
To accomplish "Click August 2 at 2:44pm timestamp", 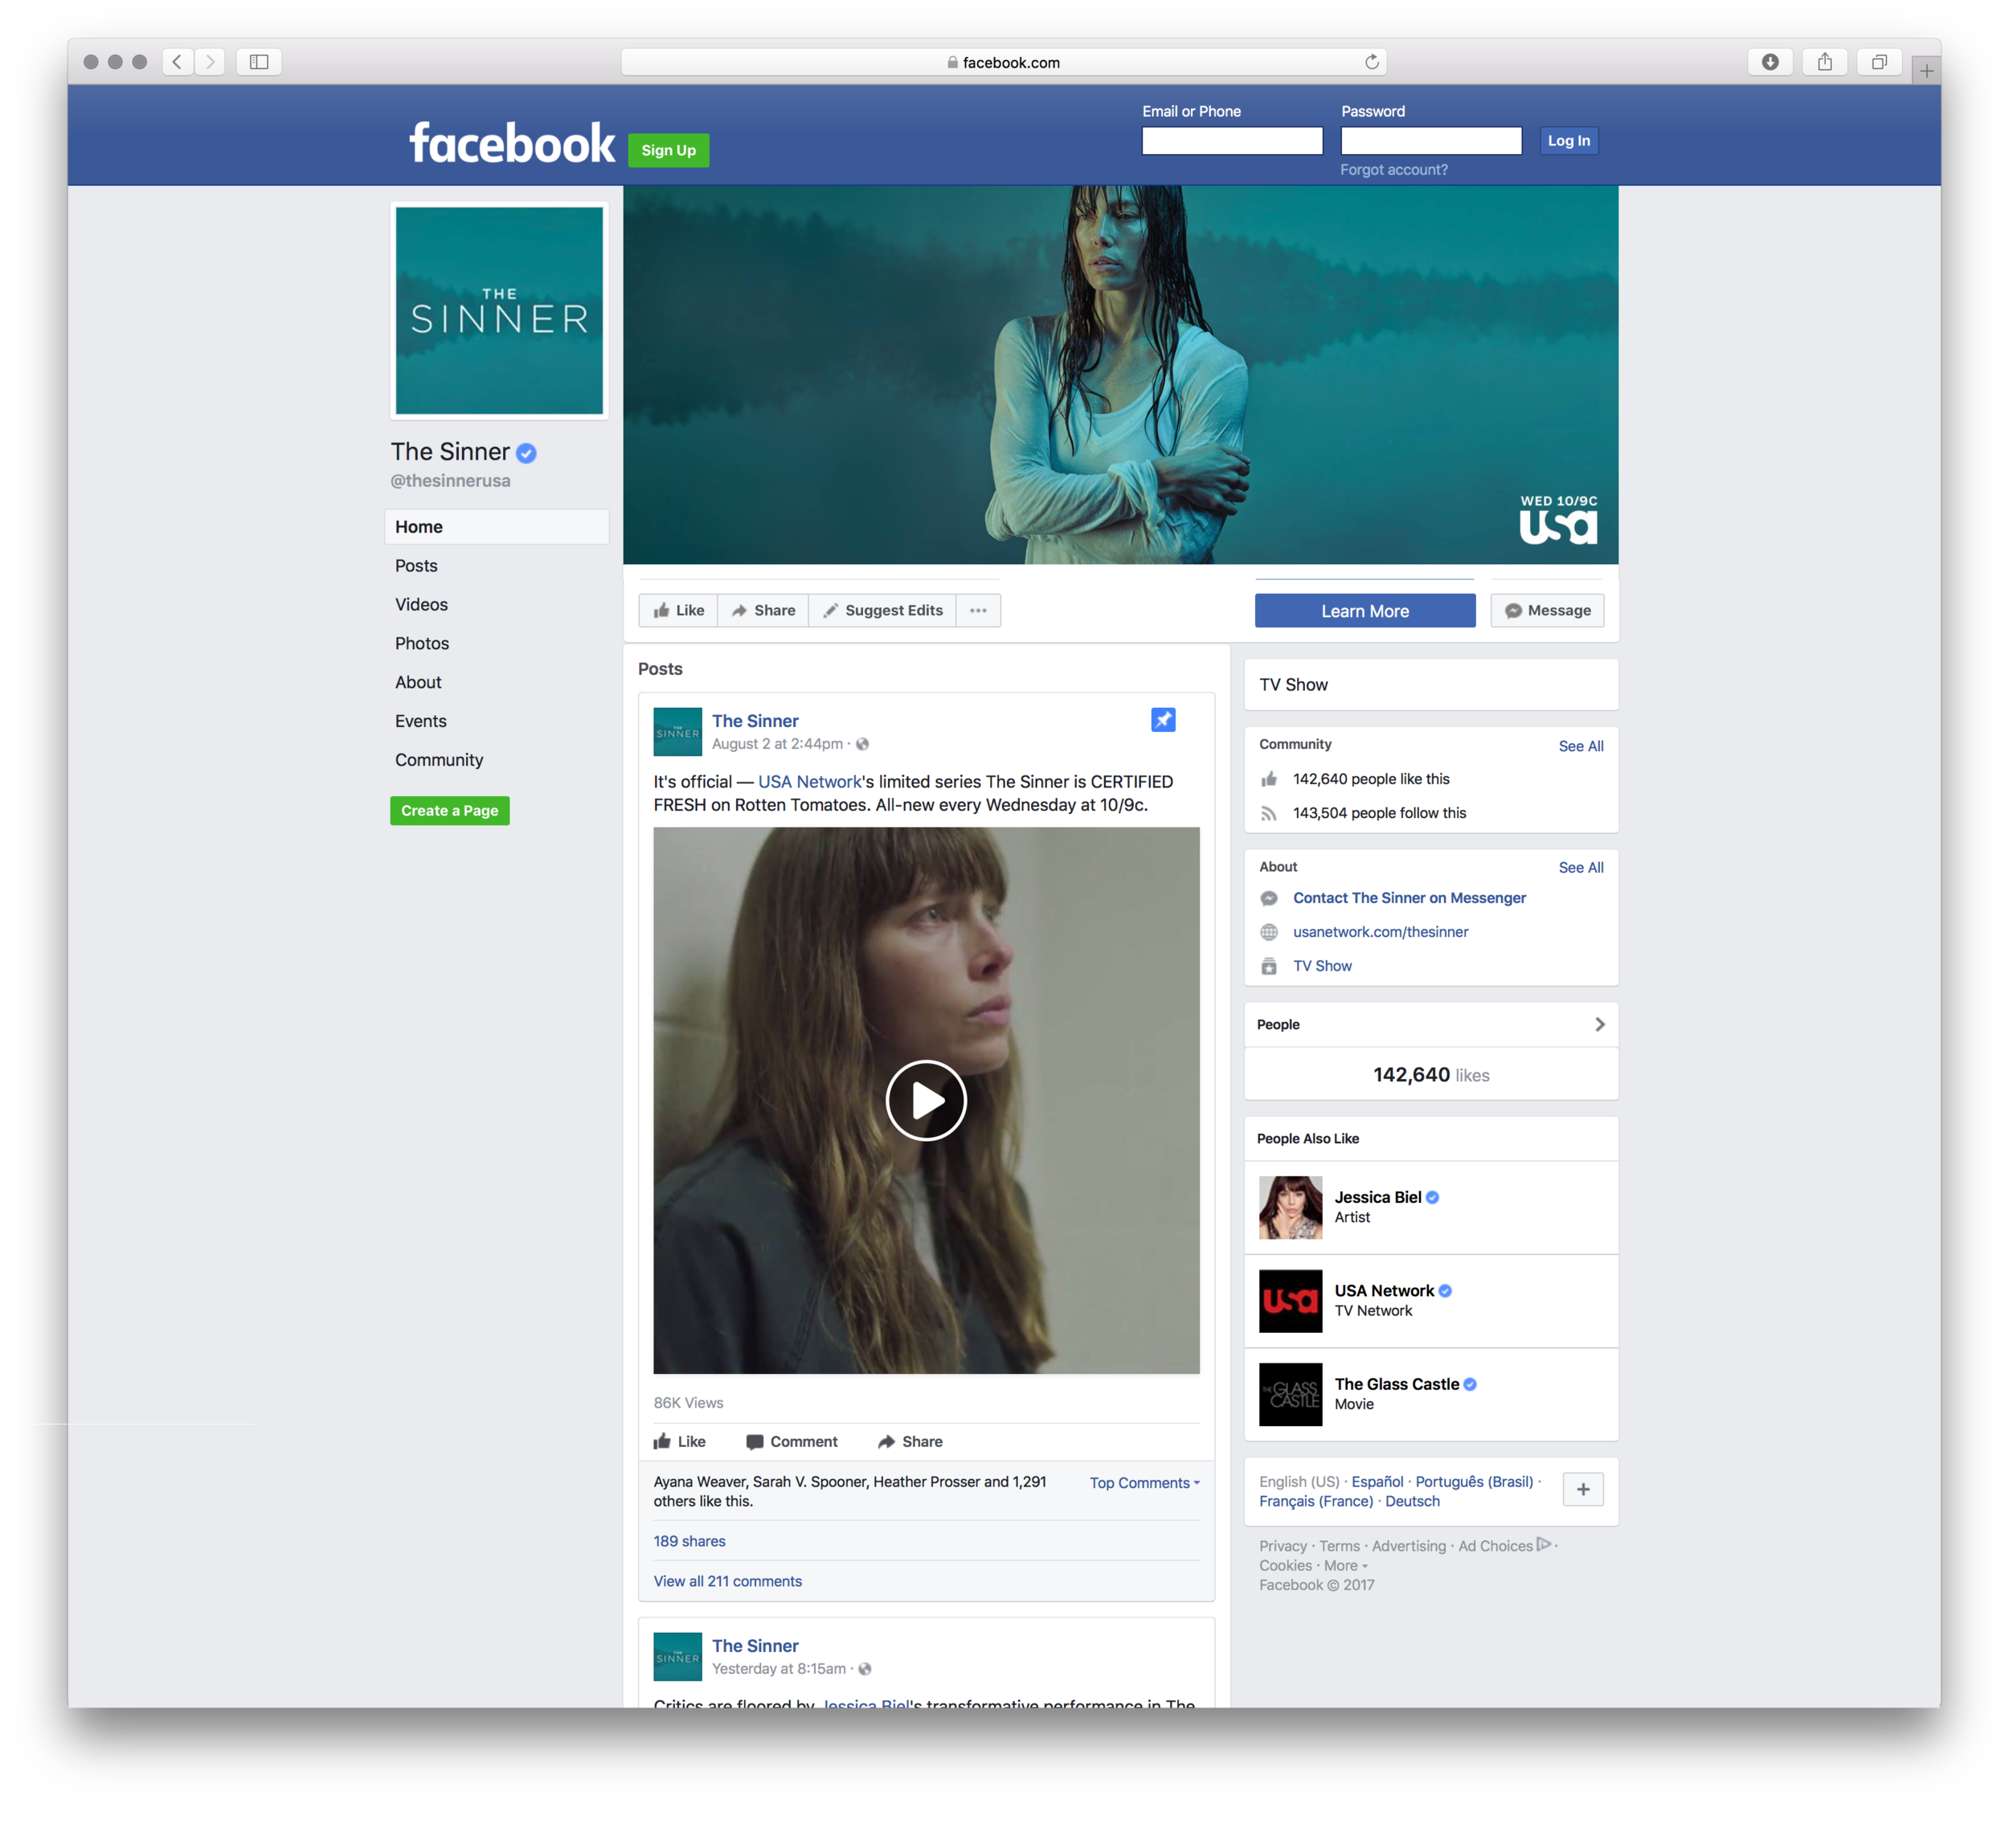I will (x=777, y=744).
